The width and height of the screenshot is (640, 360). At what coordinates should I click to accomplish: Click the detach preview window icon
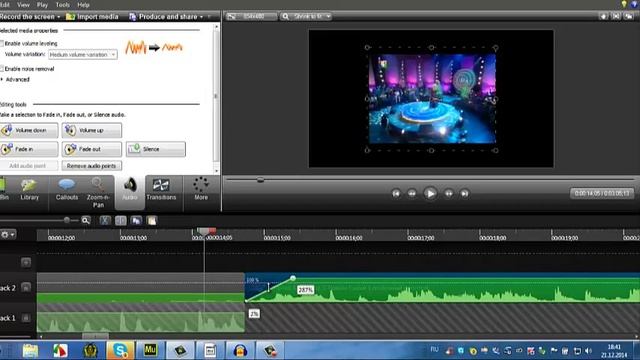click(629, 16)
